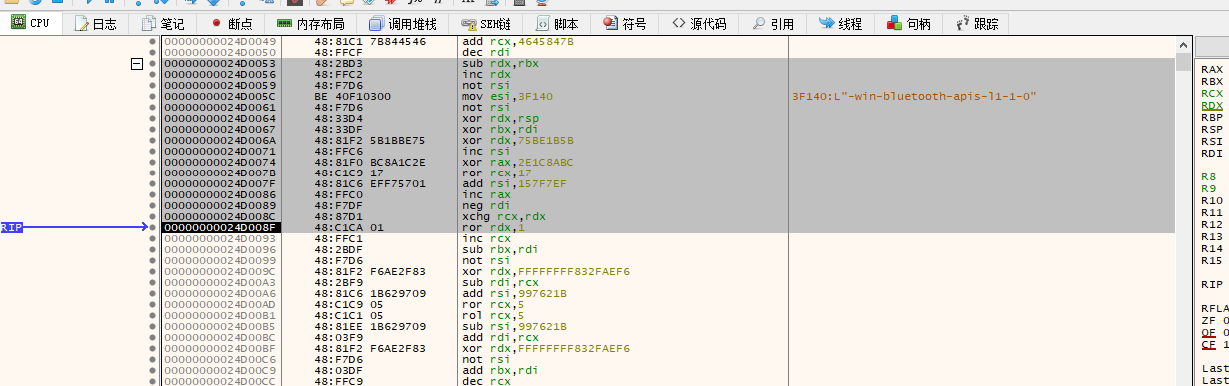Open the 日志 (Log) tab
The image size is (1229, 386).
point(95,23)
